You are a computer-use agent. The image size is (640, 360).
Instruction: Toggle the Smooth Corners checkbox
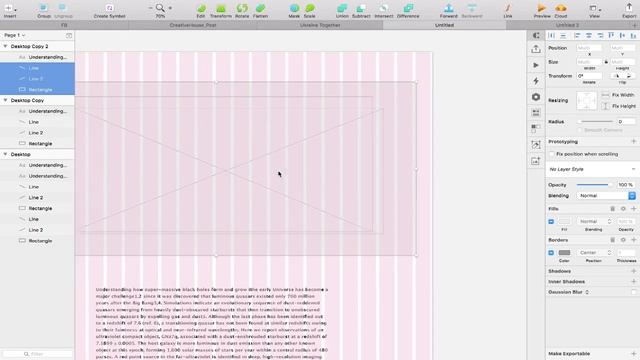[x=579, y=130]
